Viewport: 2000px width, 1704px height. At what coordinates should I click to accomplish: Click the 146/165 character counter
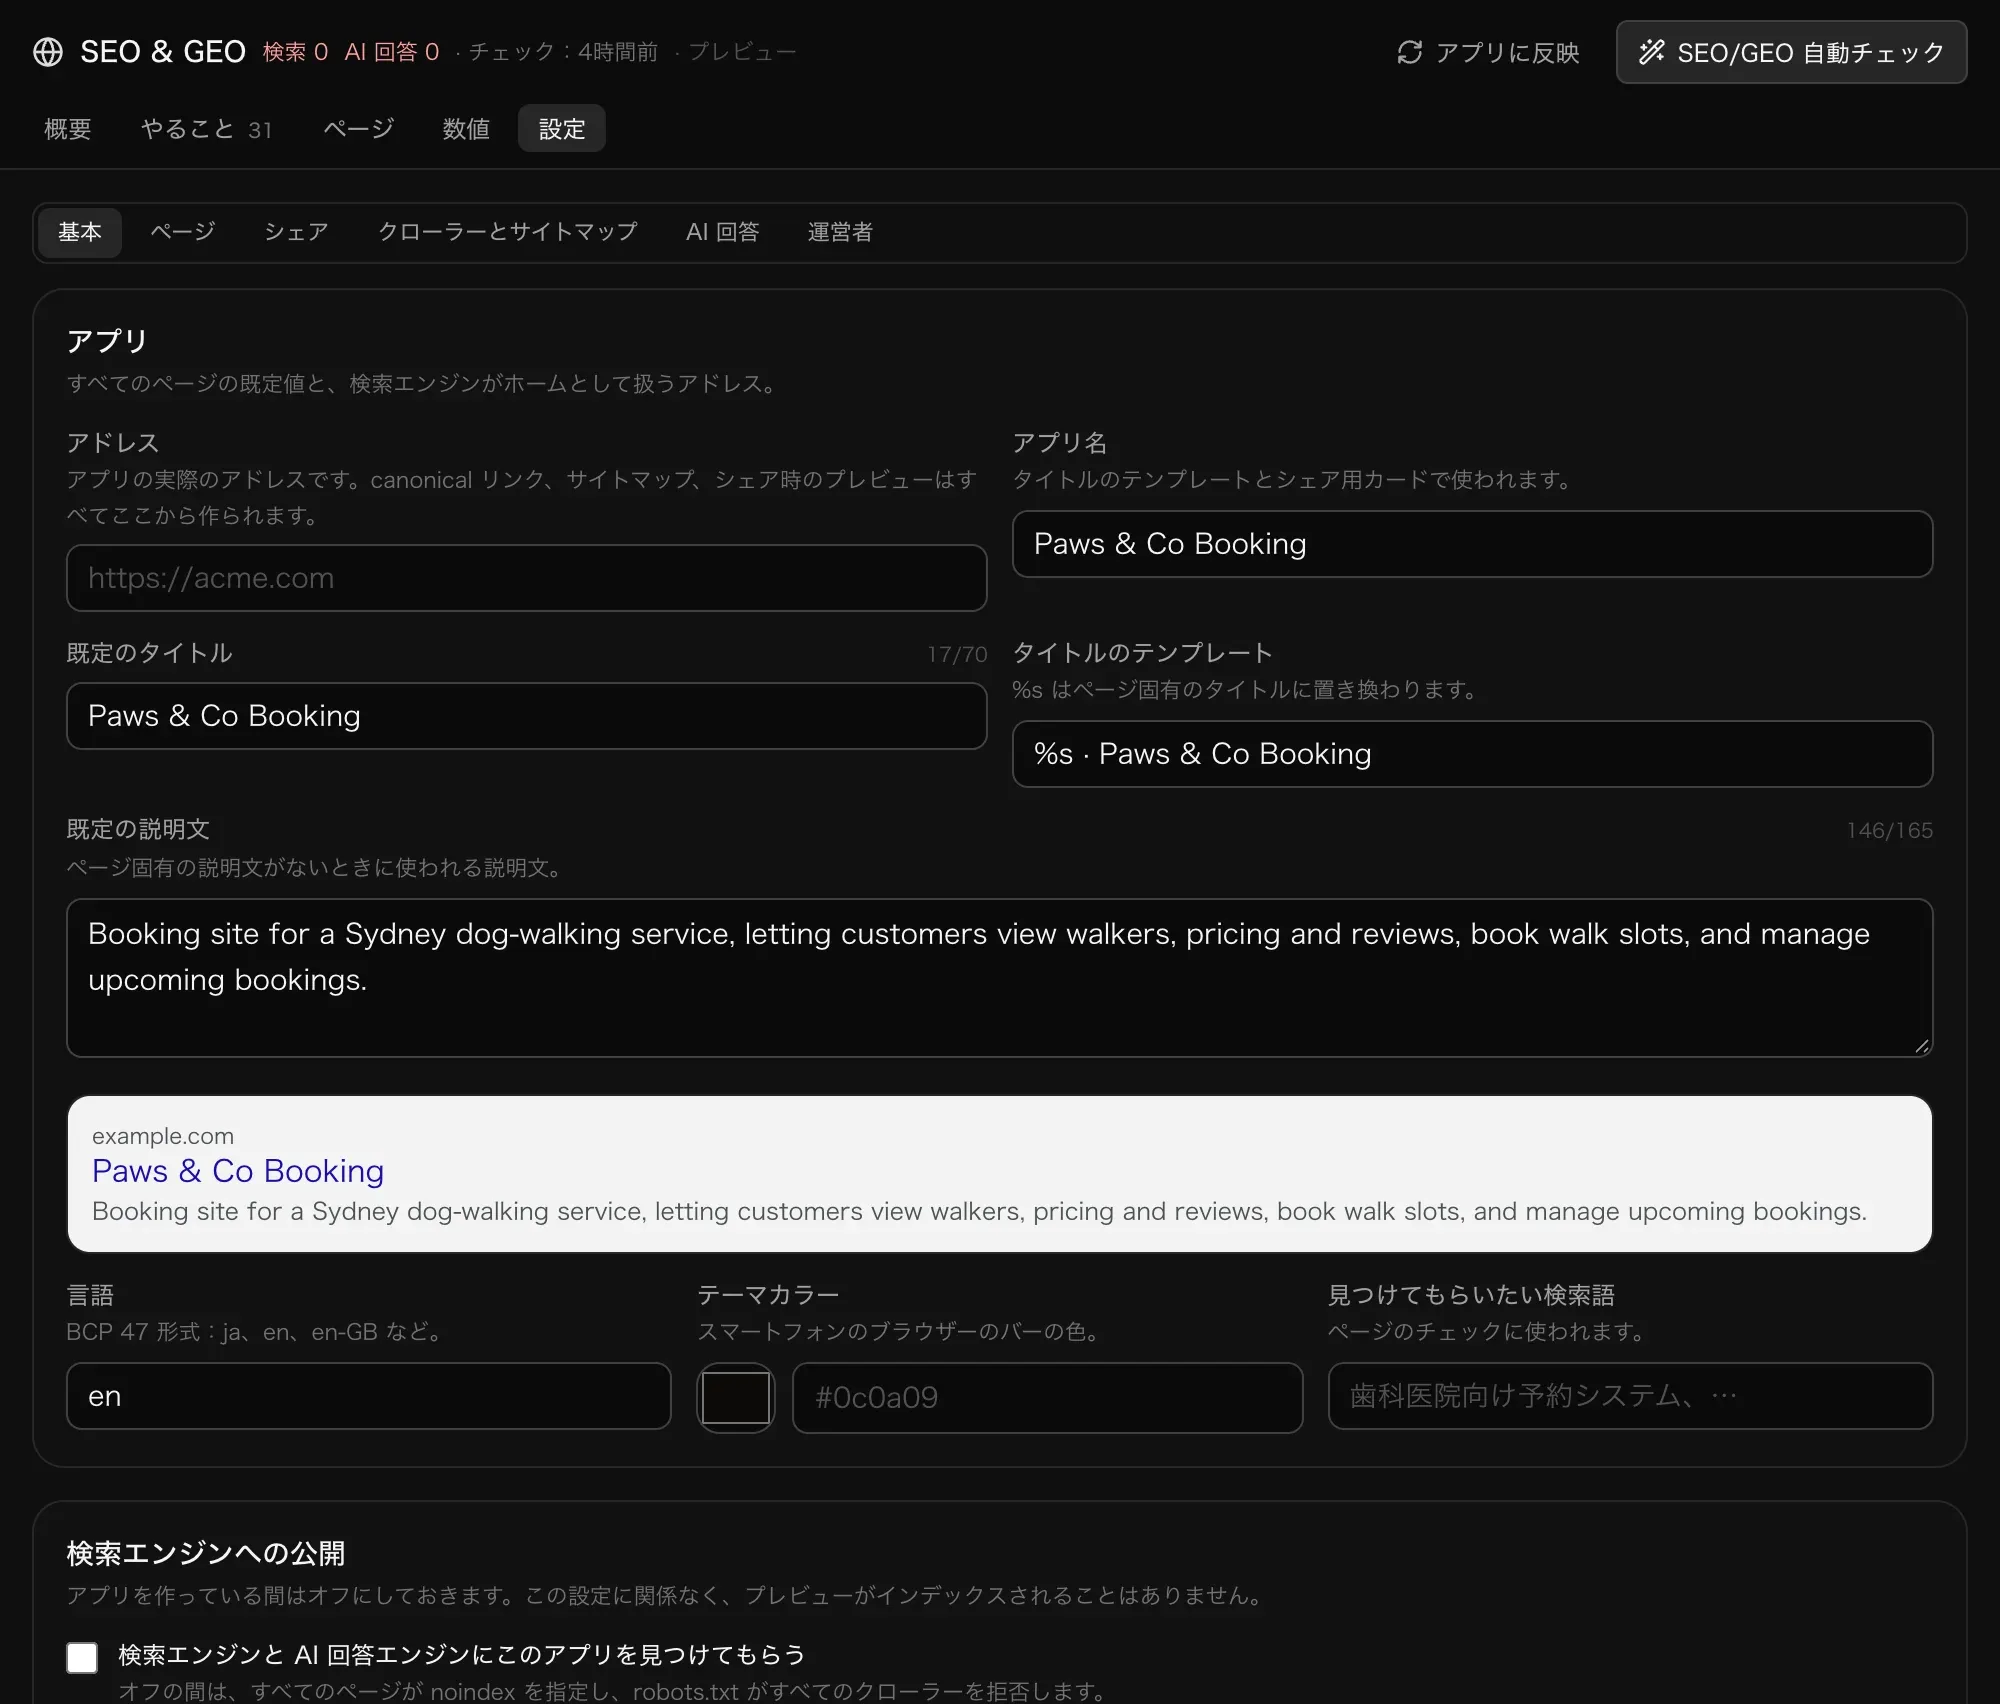coord(1890,830)
